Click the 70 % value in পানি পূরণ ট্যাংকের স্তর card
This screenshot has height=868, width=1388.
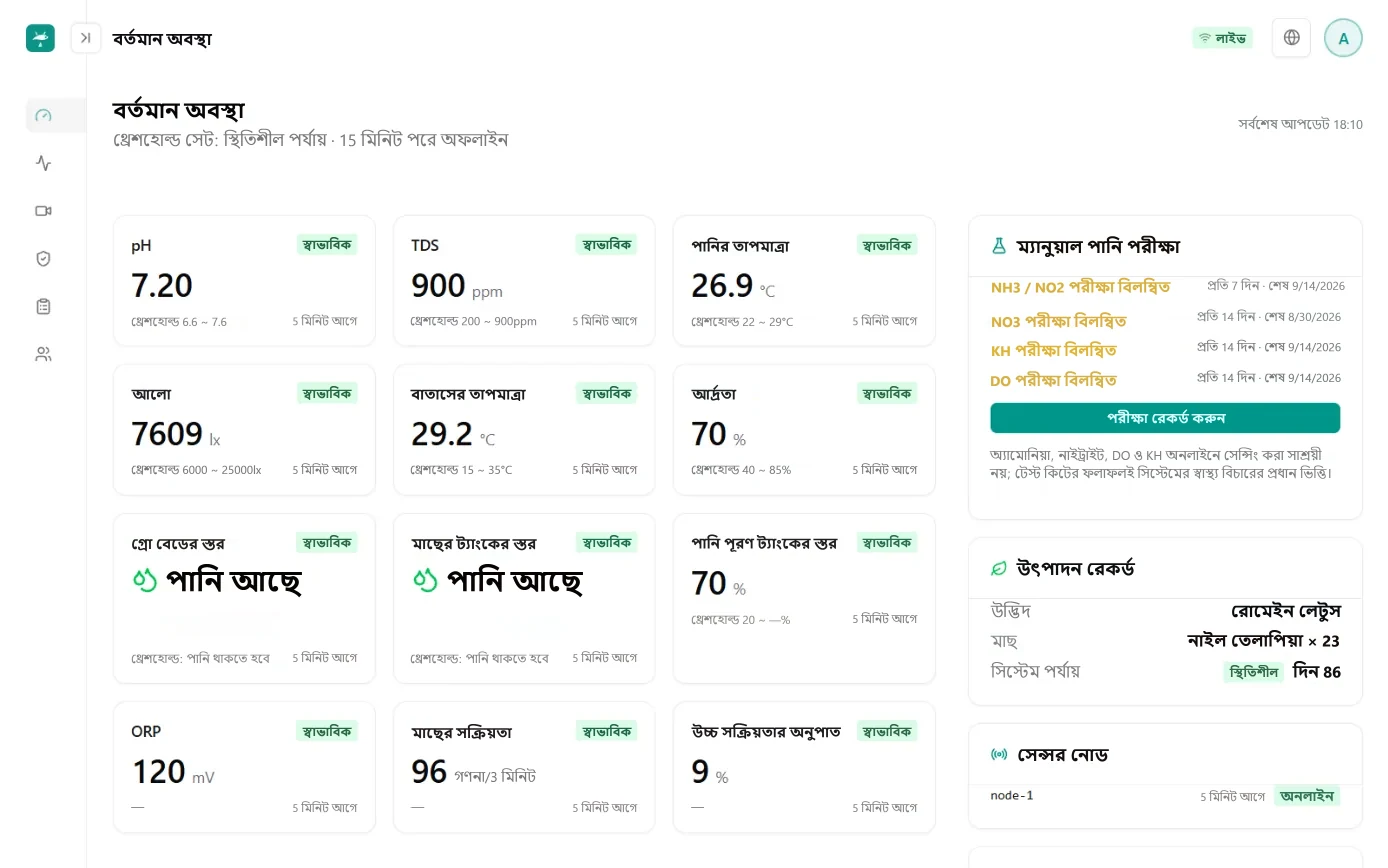pyautogui.click(x=718, y=584)
